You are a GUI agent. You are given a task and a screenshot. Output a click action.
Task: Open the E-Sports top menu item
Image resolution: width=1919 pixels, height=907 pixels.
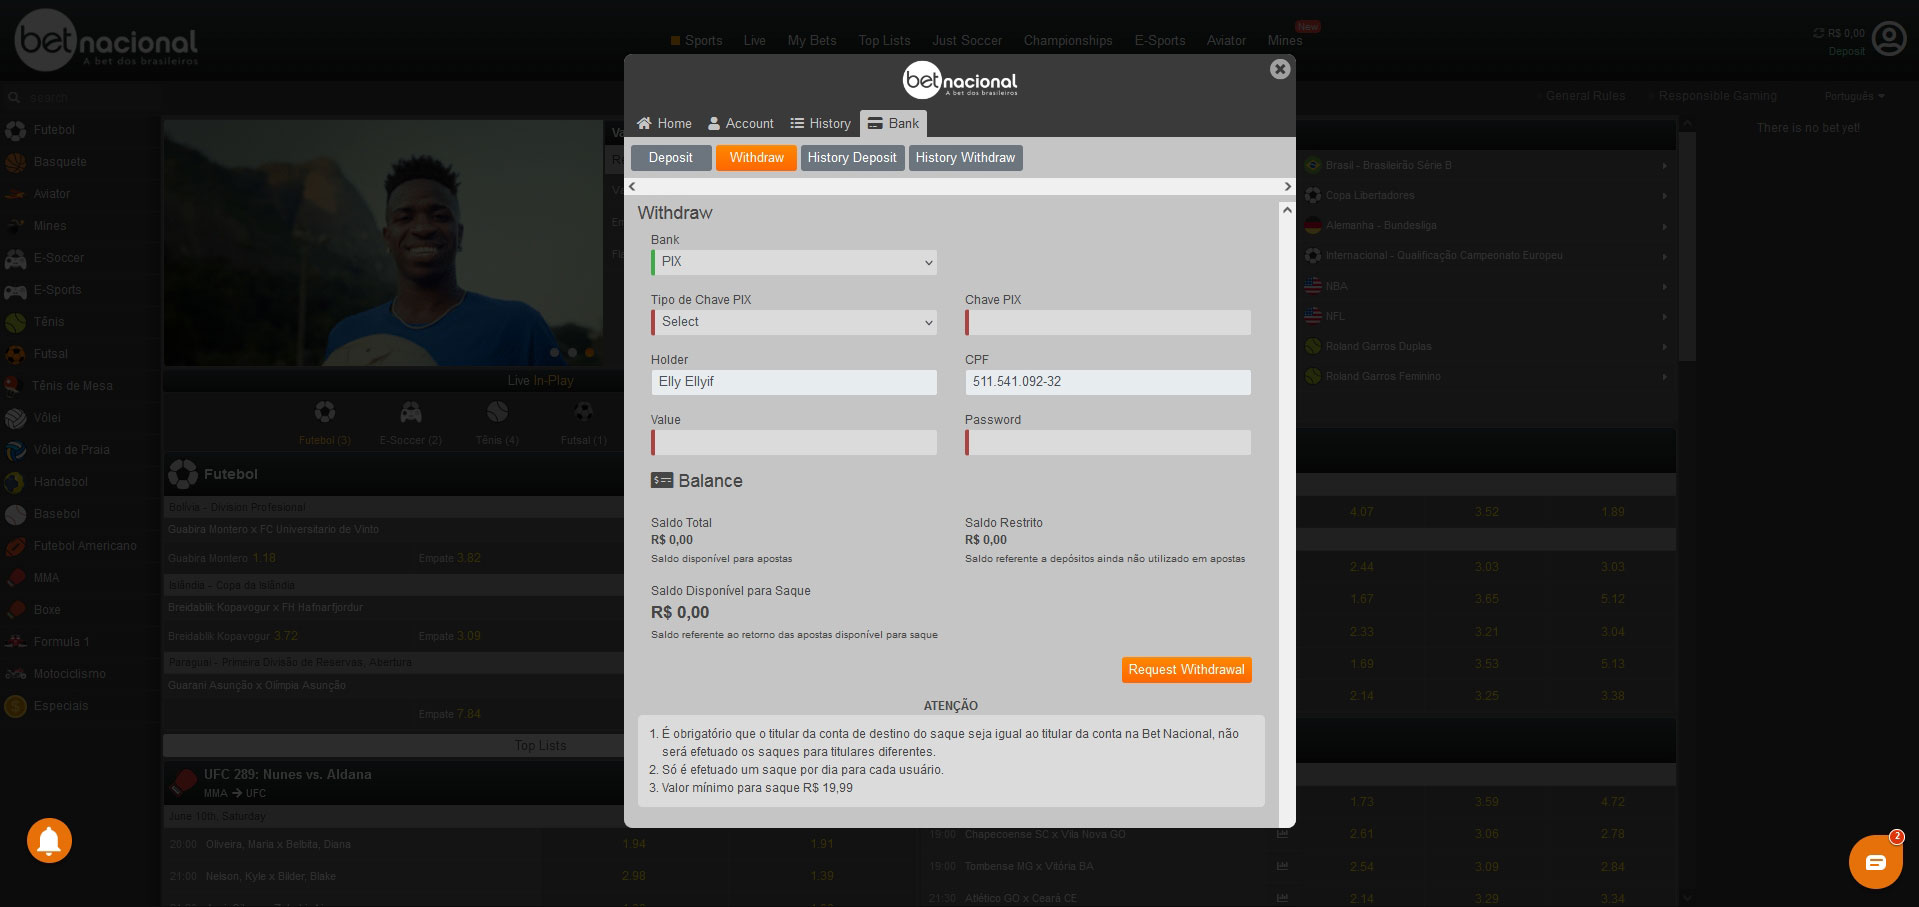tap(1159, 41)
